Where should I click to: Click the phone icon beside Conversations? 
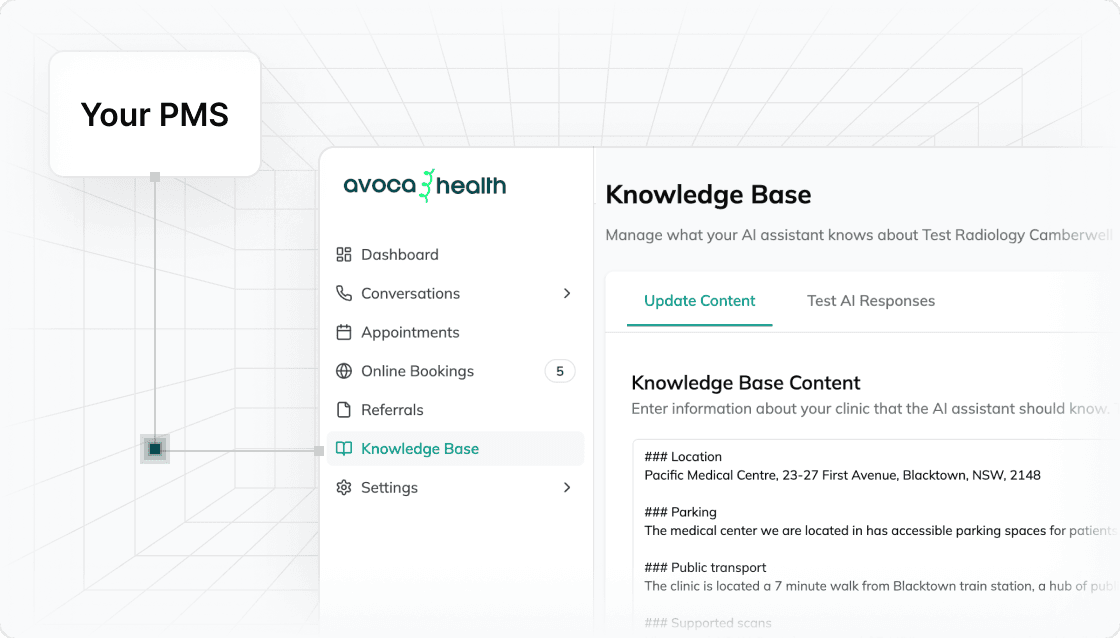(x=344, y=293)
